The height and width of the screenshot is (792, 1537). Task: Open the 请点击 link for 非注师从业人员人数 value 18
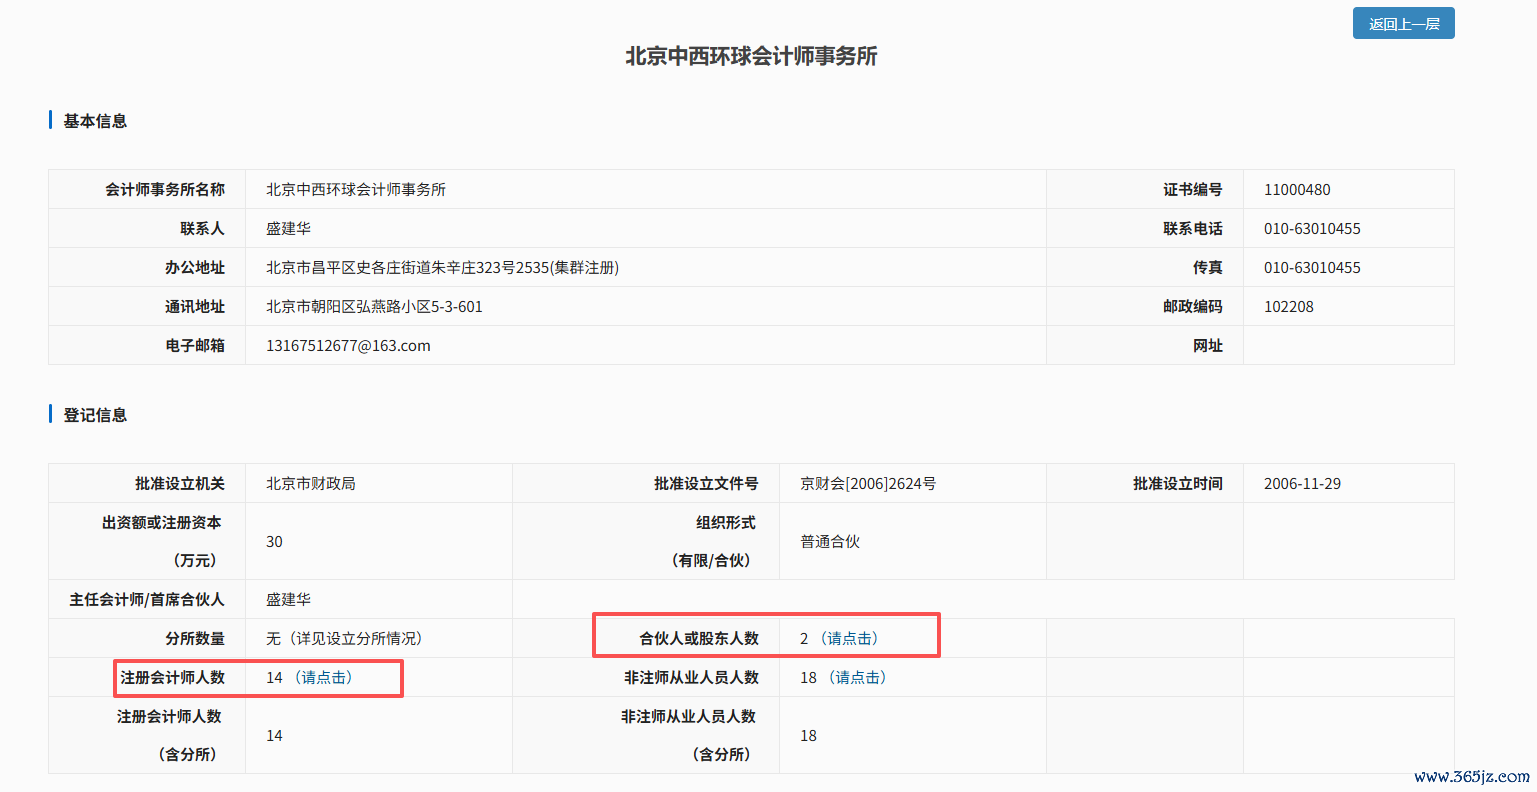tap(860, 677)
